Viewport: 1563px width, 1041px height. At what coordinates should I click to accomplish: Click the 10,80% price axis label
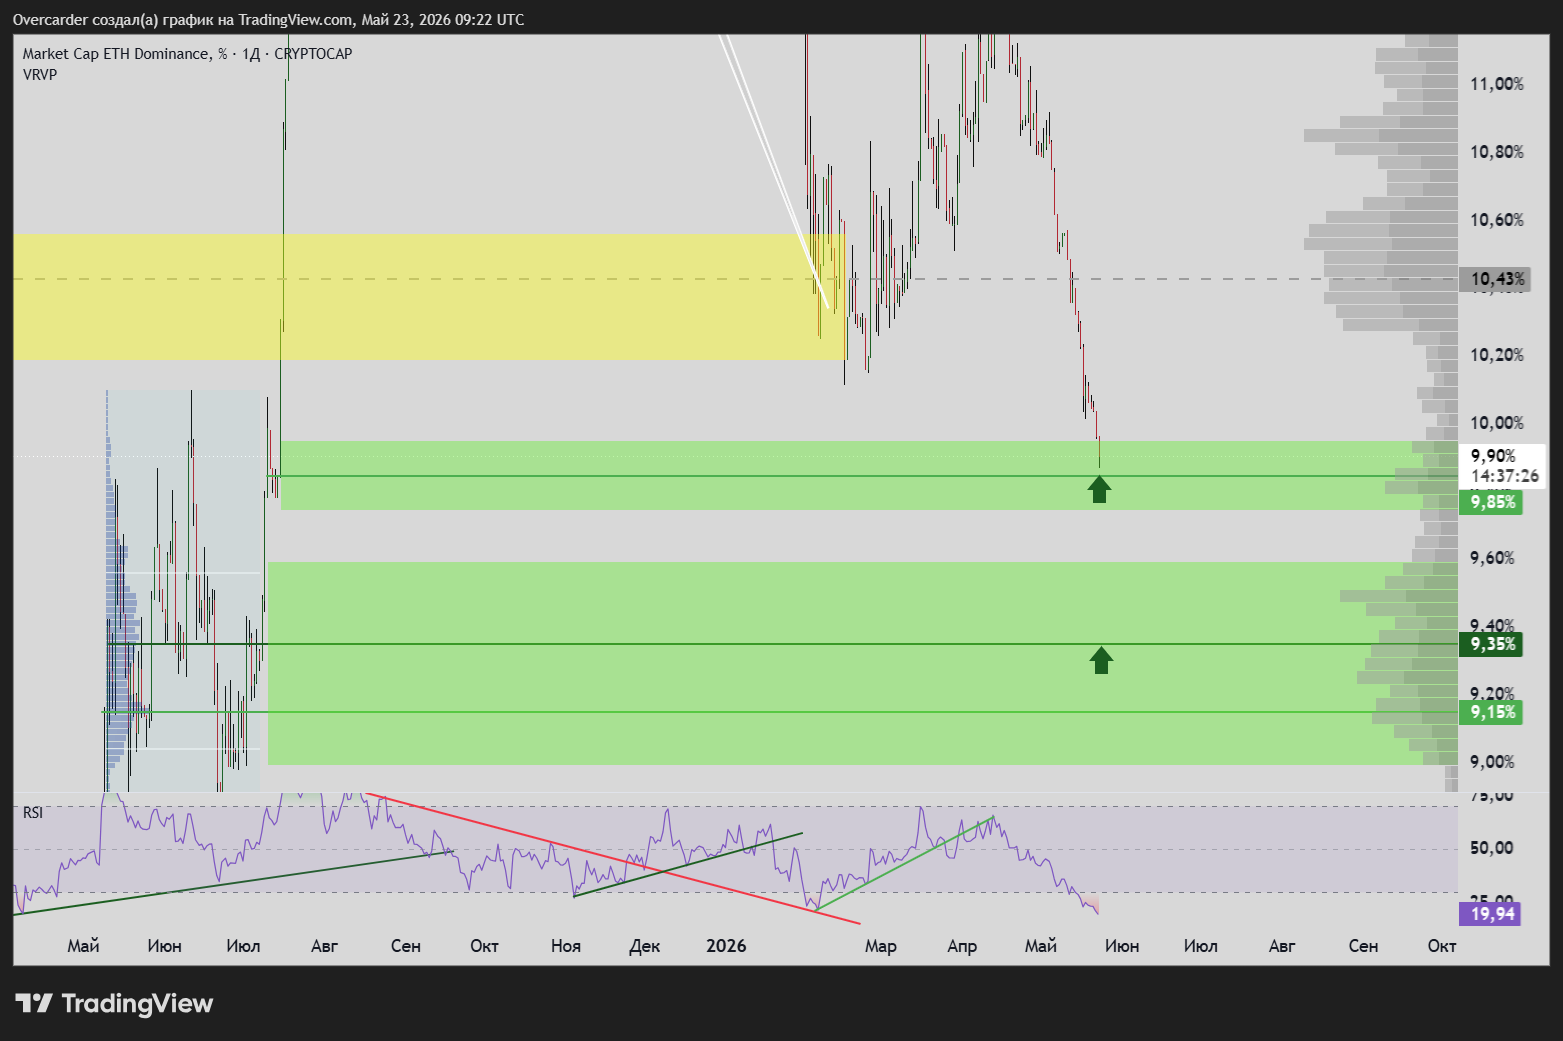pos(1497,152)
